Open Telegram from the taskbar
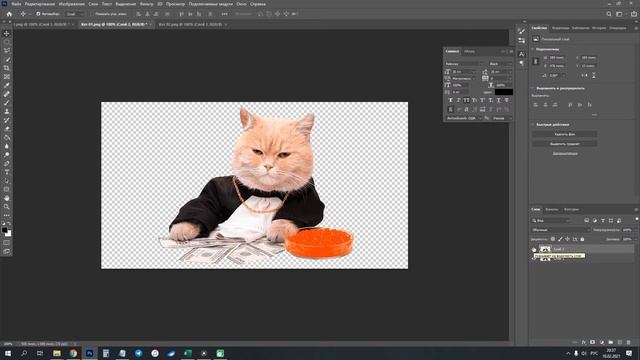The image size is (640, 360). coord(138,353)
